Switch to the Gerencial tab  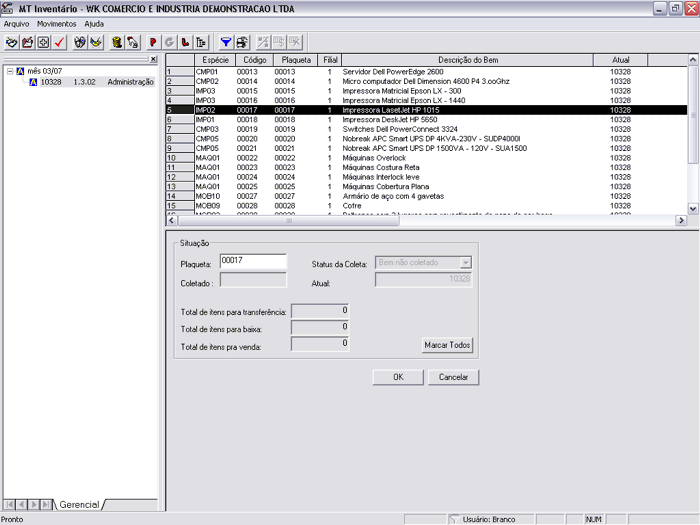pyautogui.click(x=80, y=505)
